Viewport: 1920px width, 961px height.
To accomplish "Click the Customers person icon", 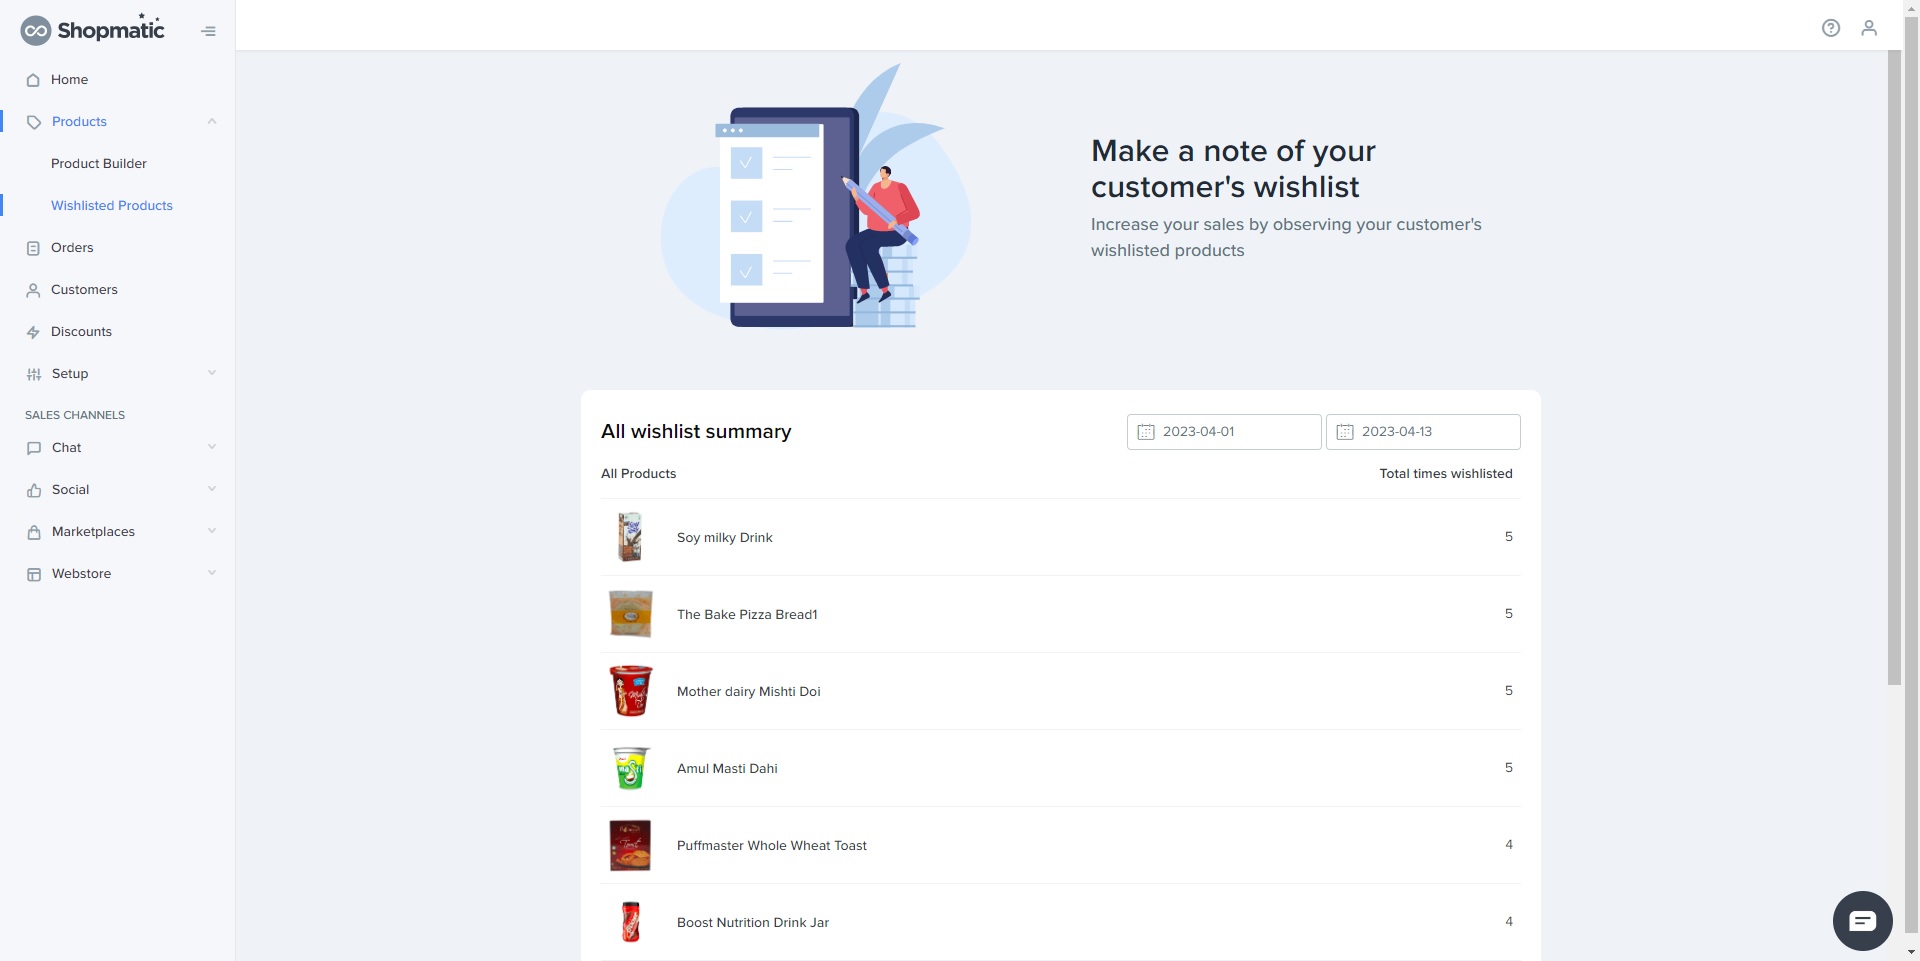I will (33, 290).
